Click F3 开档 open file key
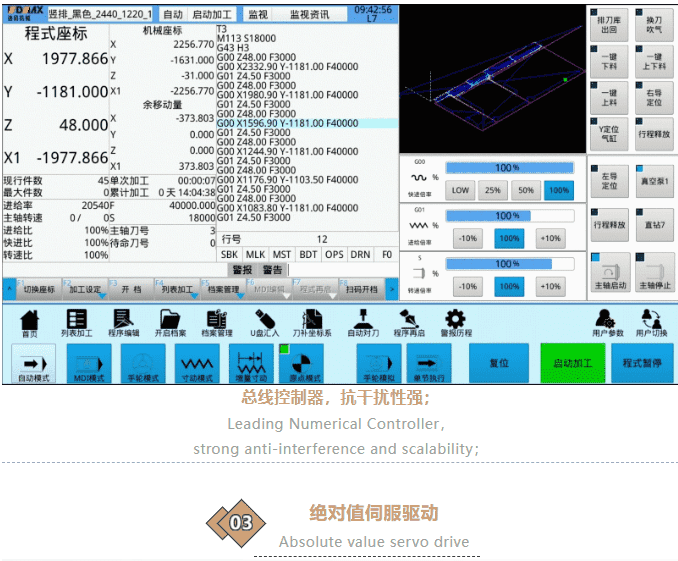This screenshot has width=678, height=561. pyautogui.click(x=131, y=289)
